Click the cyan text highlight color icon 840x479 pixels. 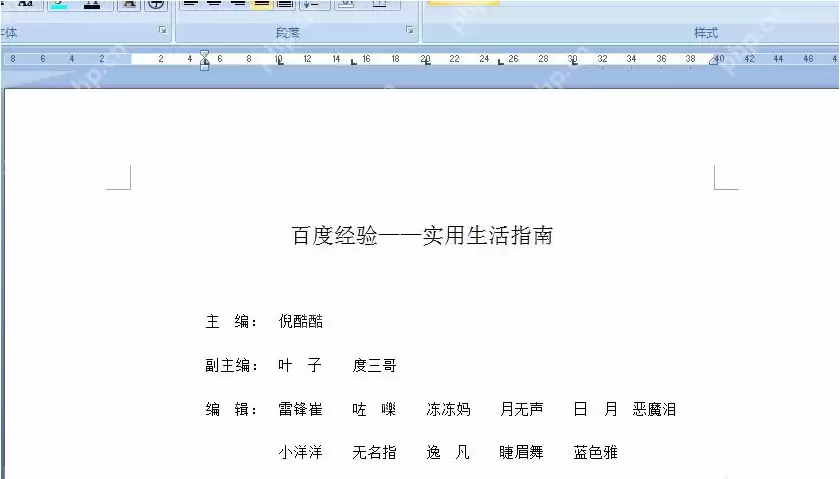tap(59, 4)
